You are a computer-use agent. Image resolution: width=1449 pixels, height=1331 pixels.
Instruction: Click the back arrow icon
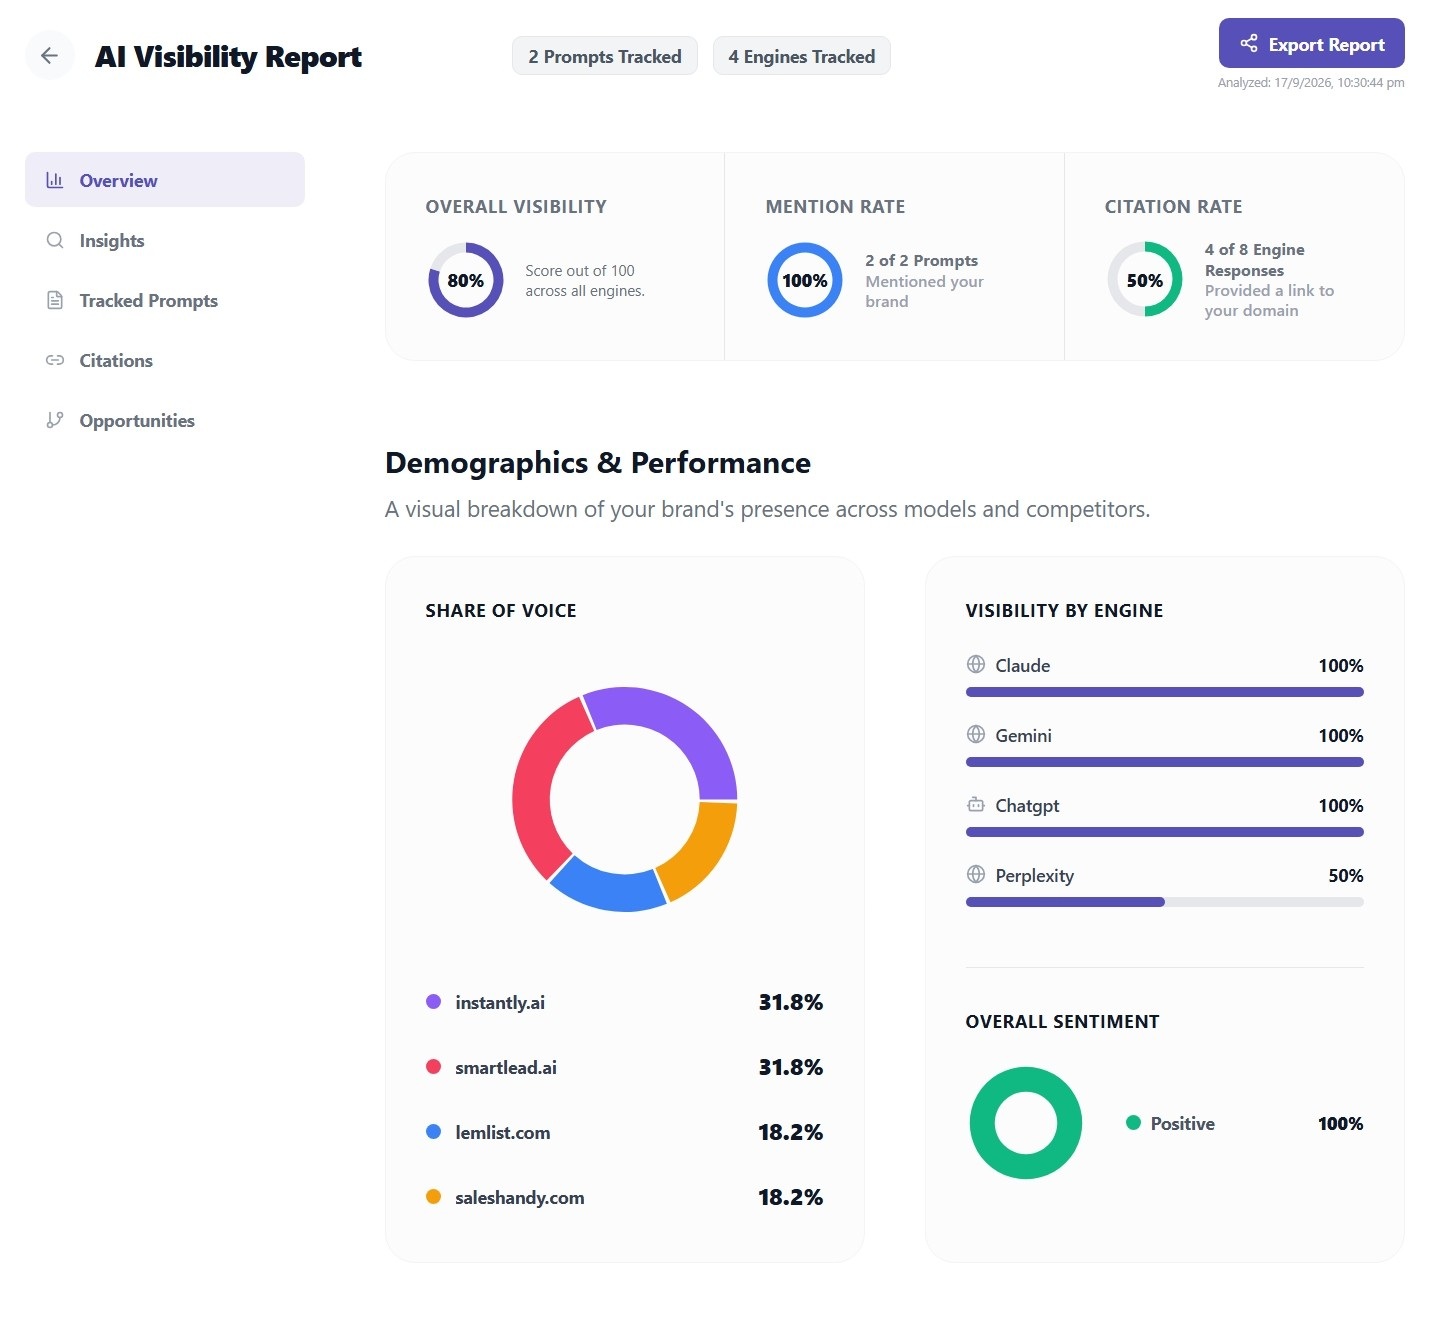[x=49, y=56]
